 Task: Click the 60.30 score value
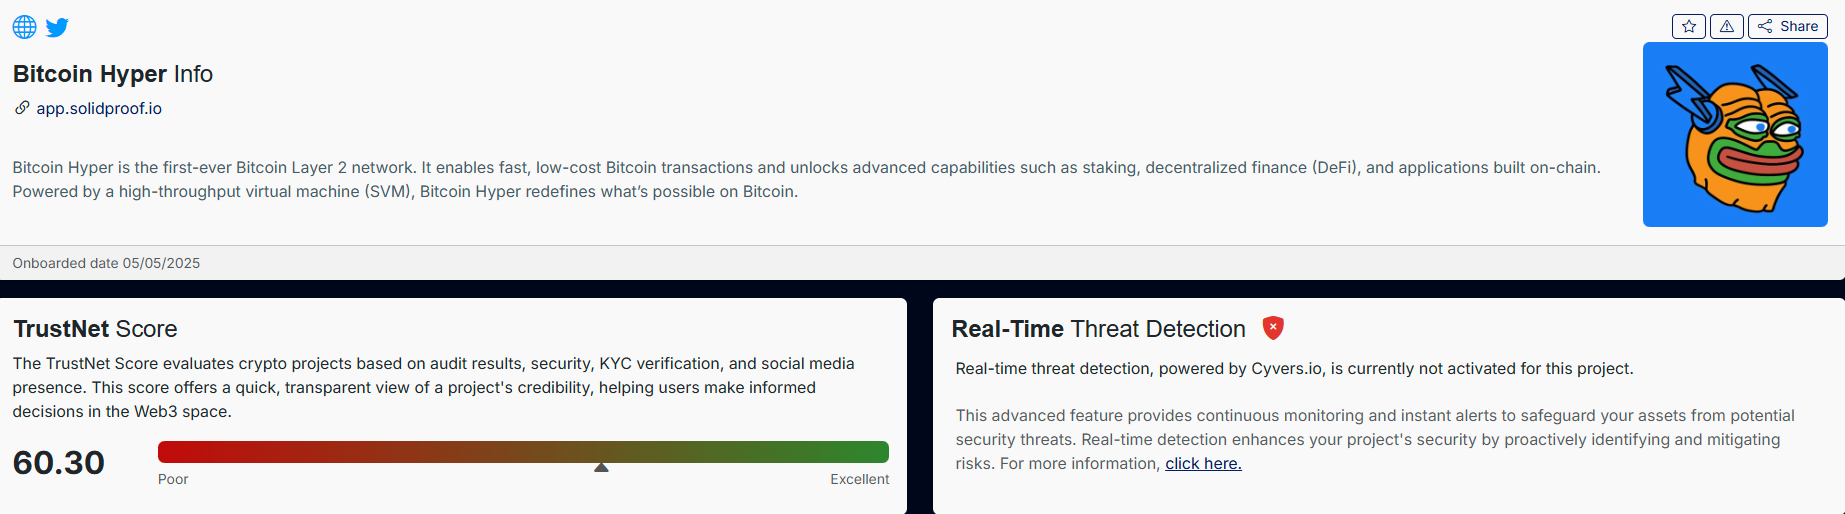pos(59,462)
